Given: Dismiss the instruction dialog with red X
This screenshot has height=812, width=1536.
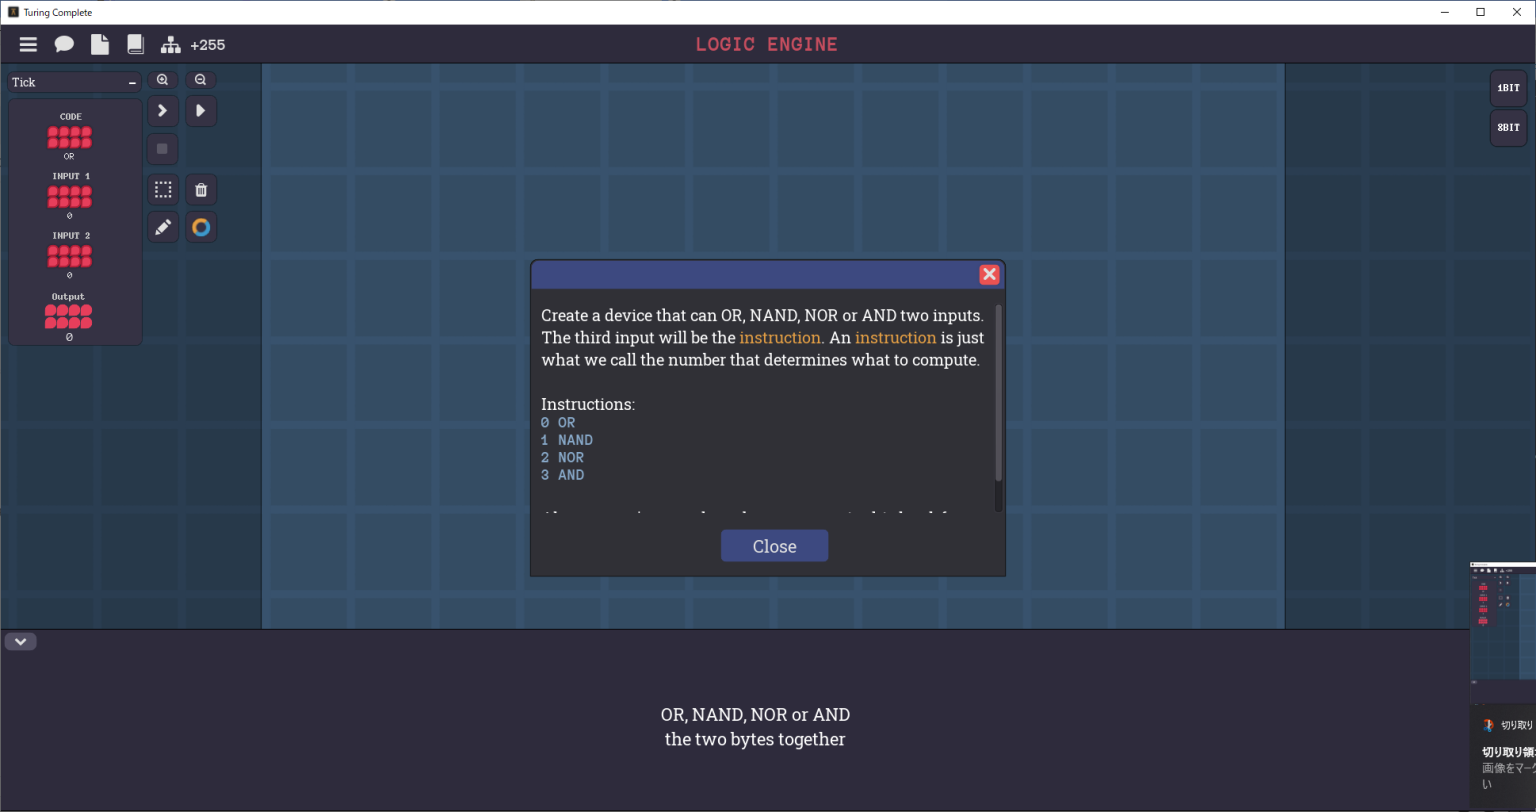Looking at the screenshot, I should point(989,275).
